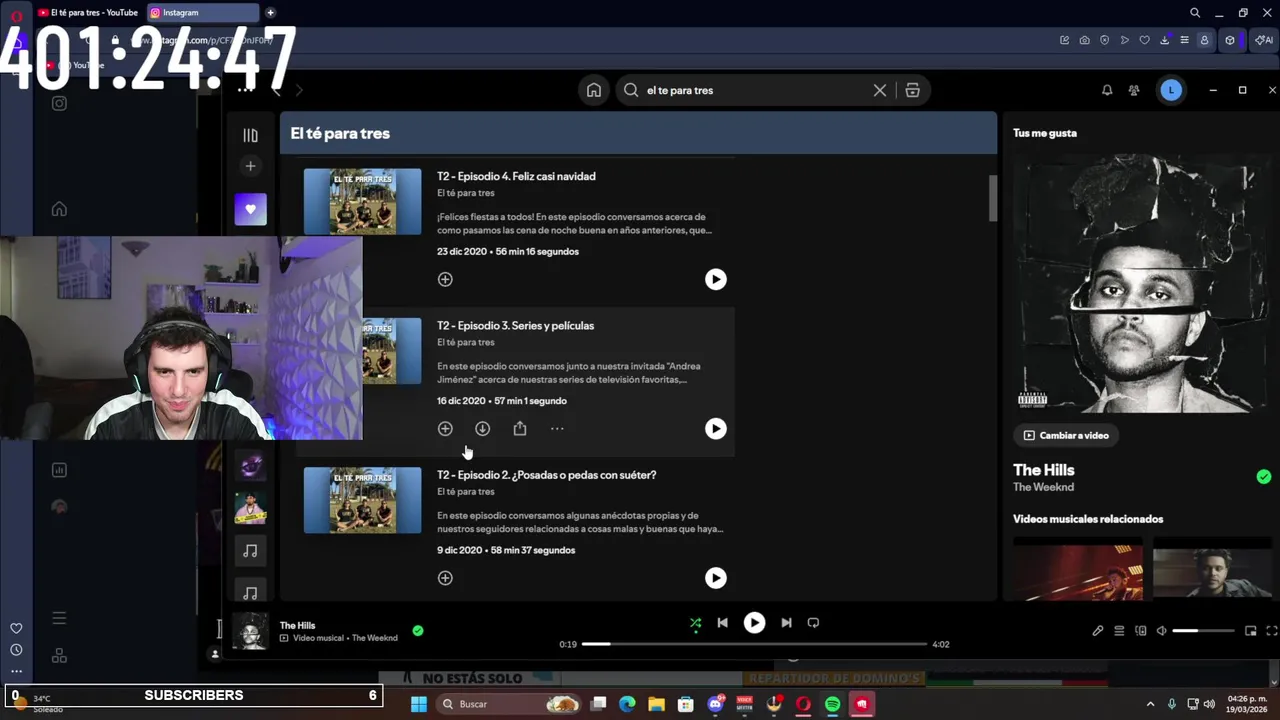Screen dimensions: 1280x720
Task: Open Liked Songs purple heart playlist
Action: coord(250,209)
